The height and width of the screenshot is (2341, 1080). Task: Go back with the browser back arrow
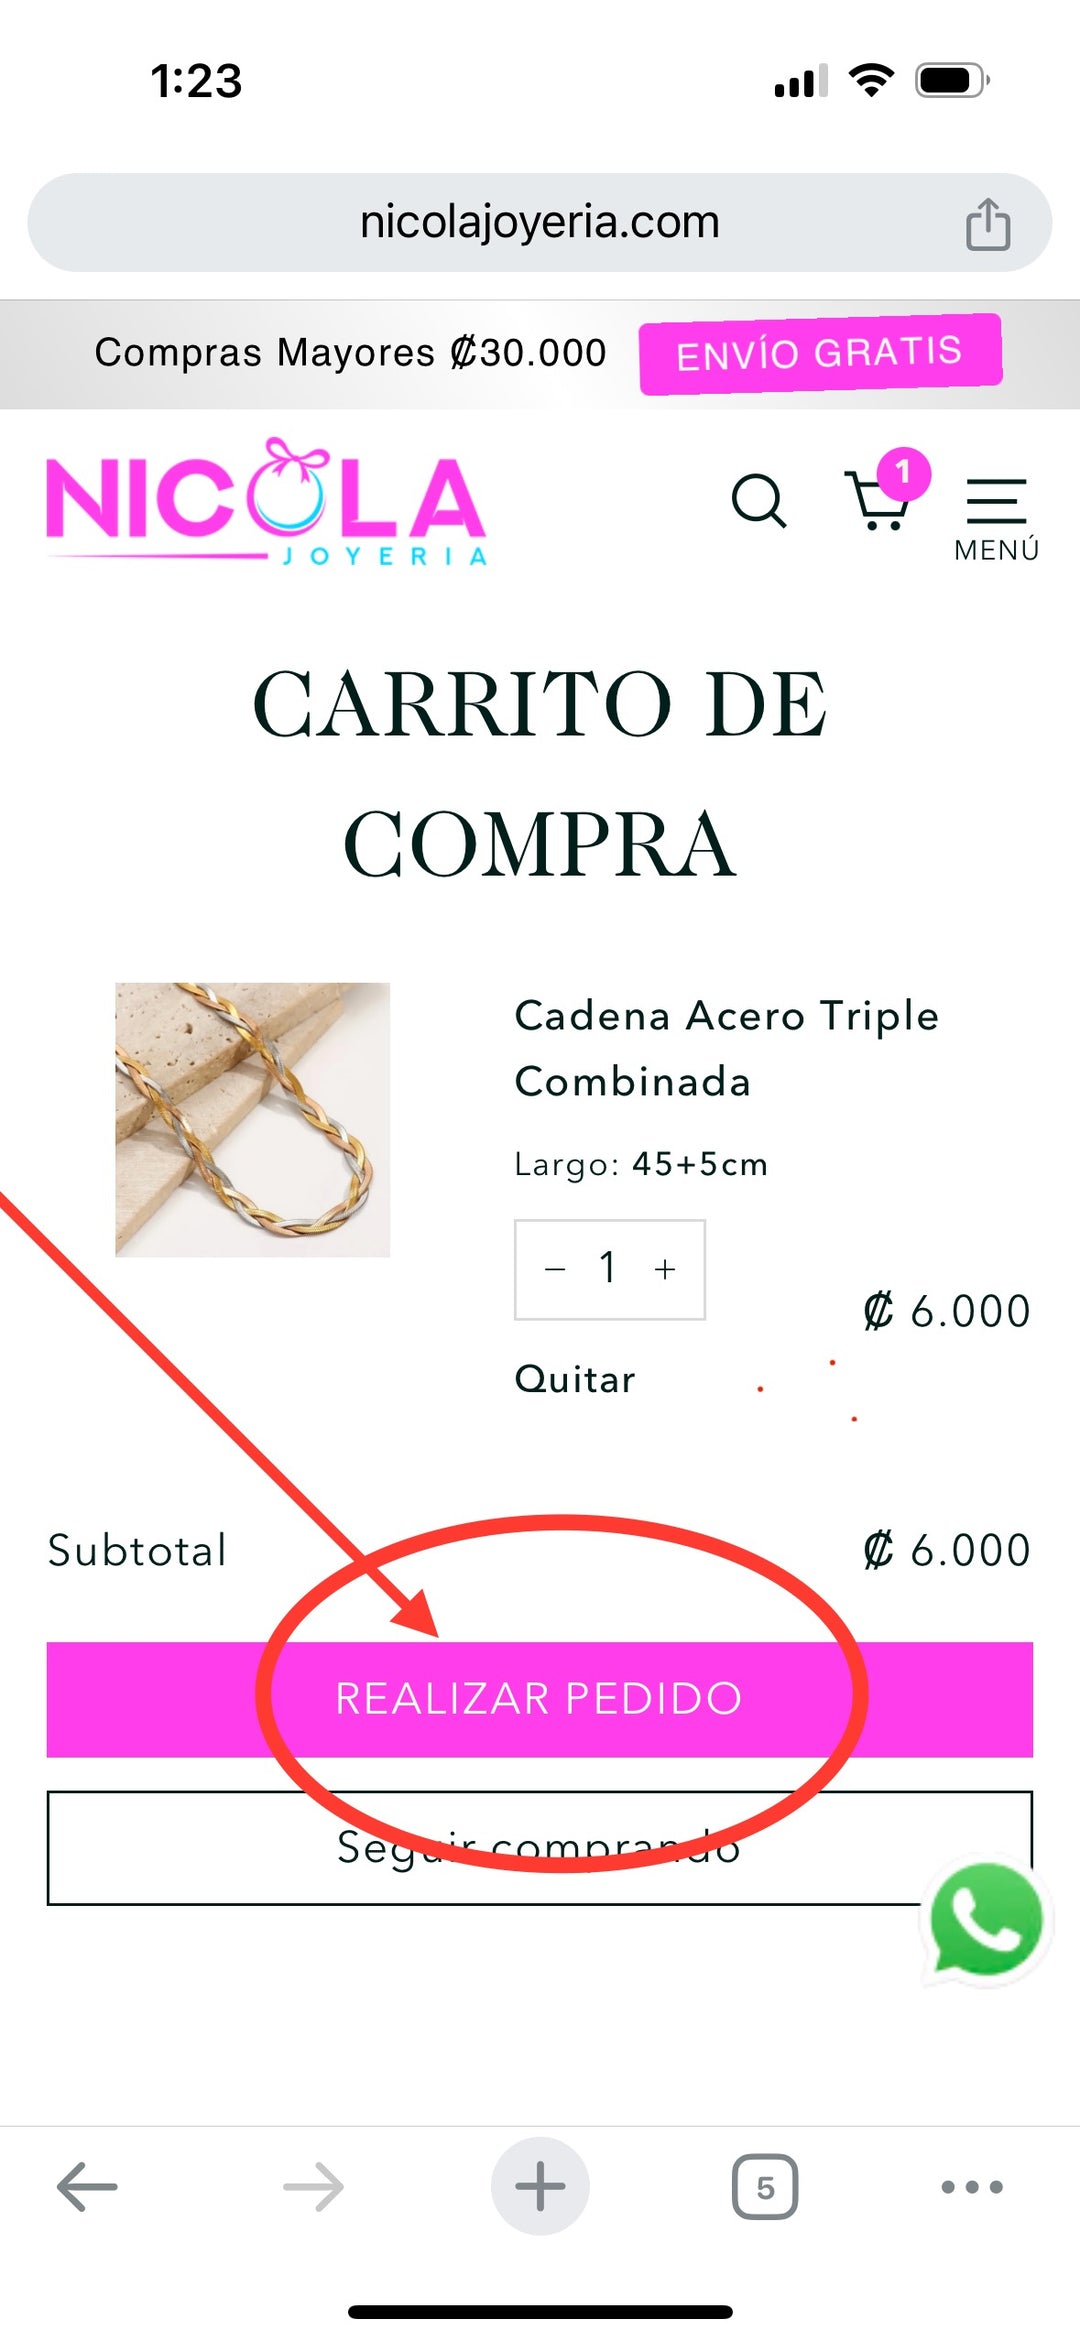(87, 2187)
